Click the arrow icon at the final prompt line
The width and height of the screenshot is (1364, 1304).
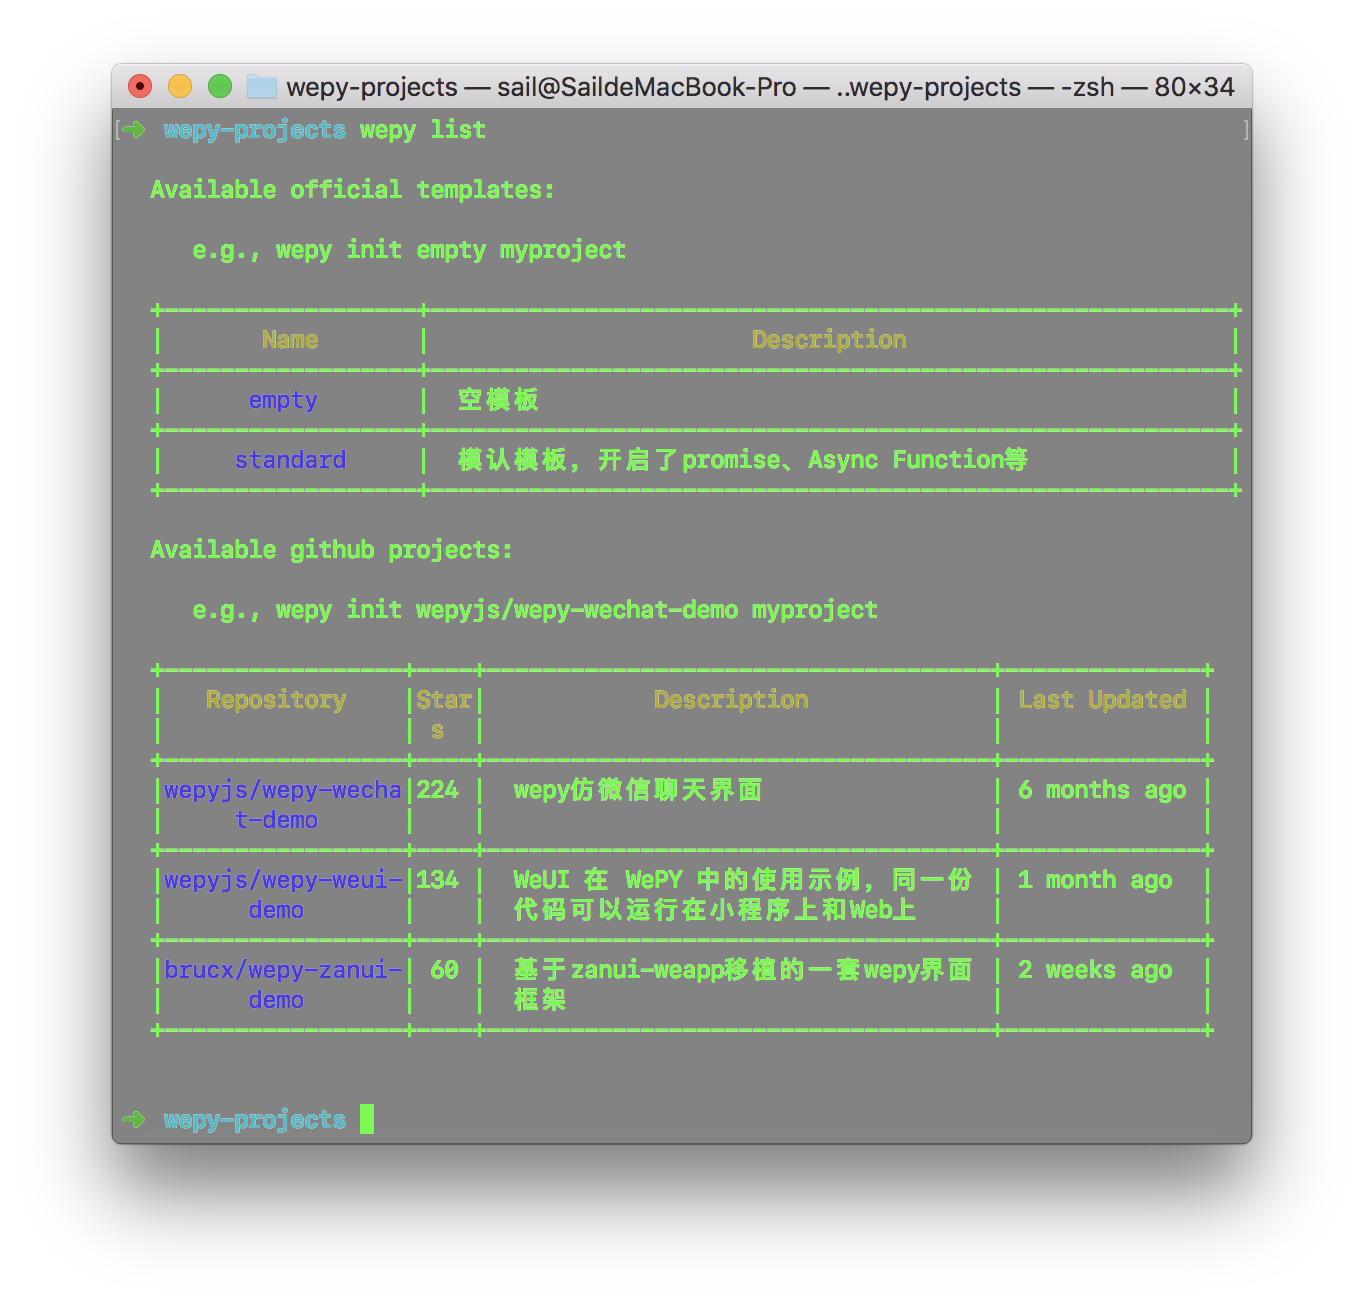[x=133, y=1120]
